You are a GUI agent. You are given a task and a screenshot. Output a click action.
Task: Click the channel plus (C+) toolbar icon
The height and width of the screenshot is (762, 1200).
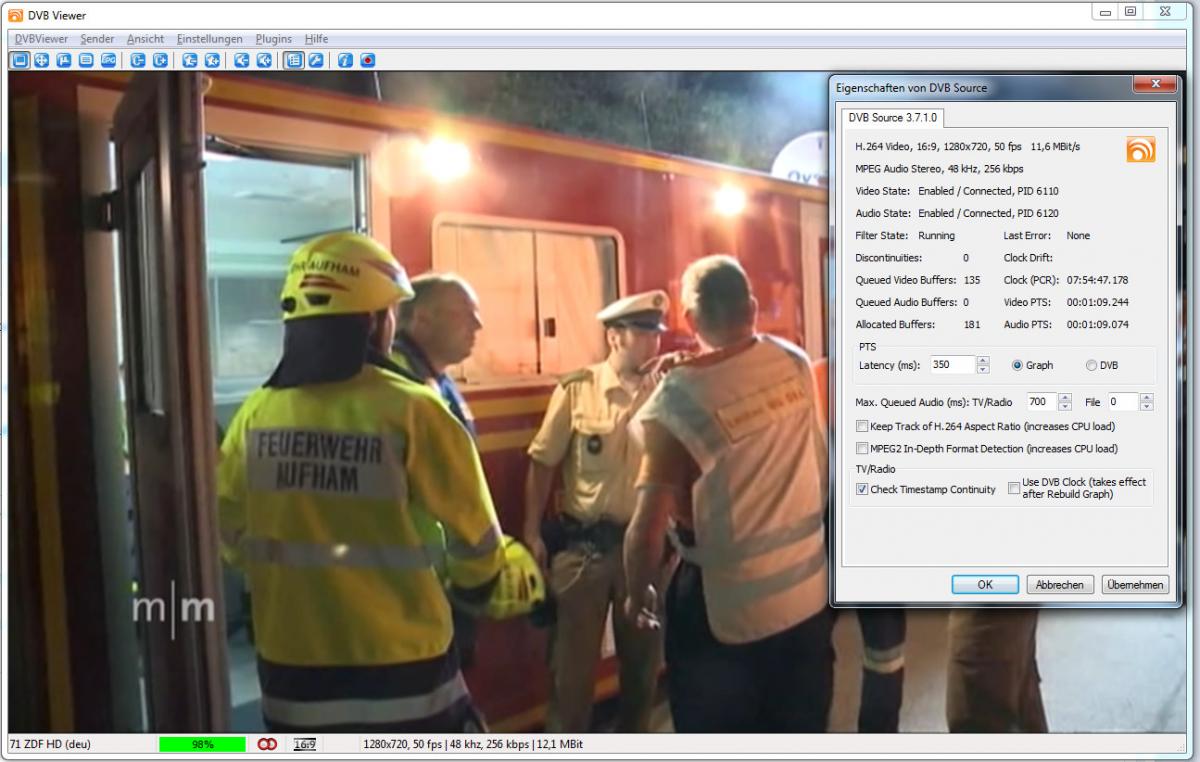point(160,60)
